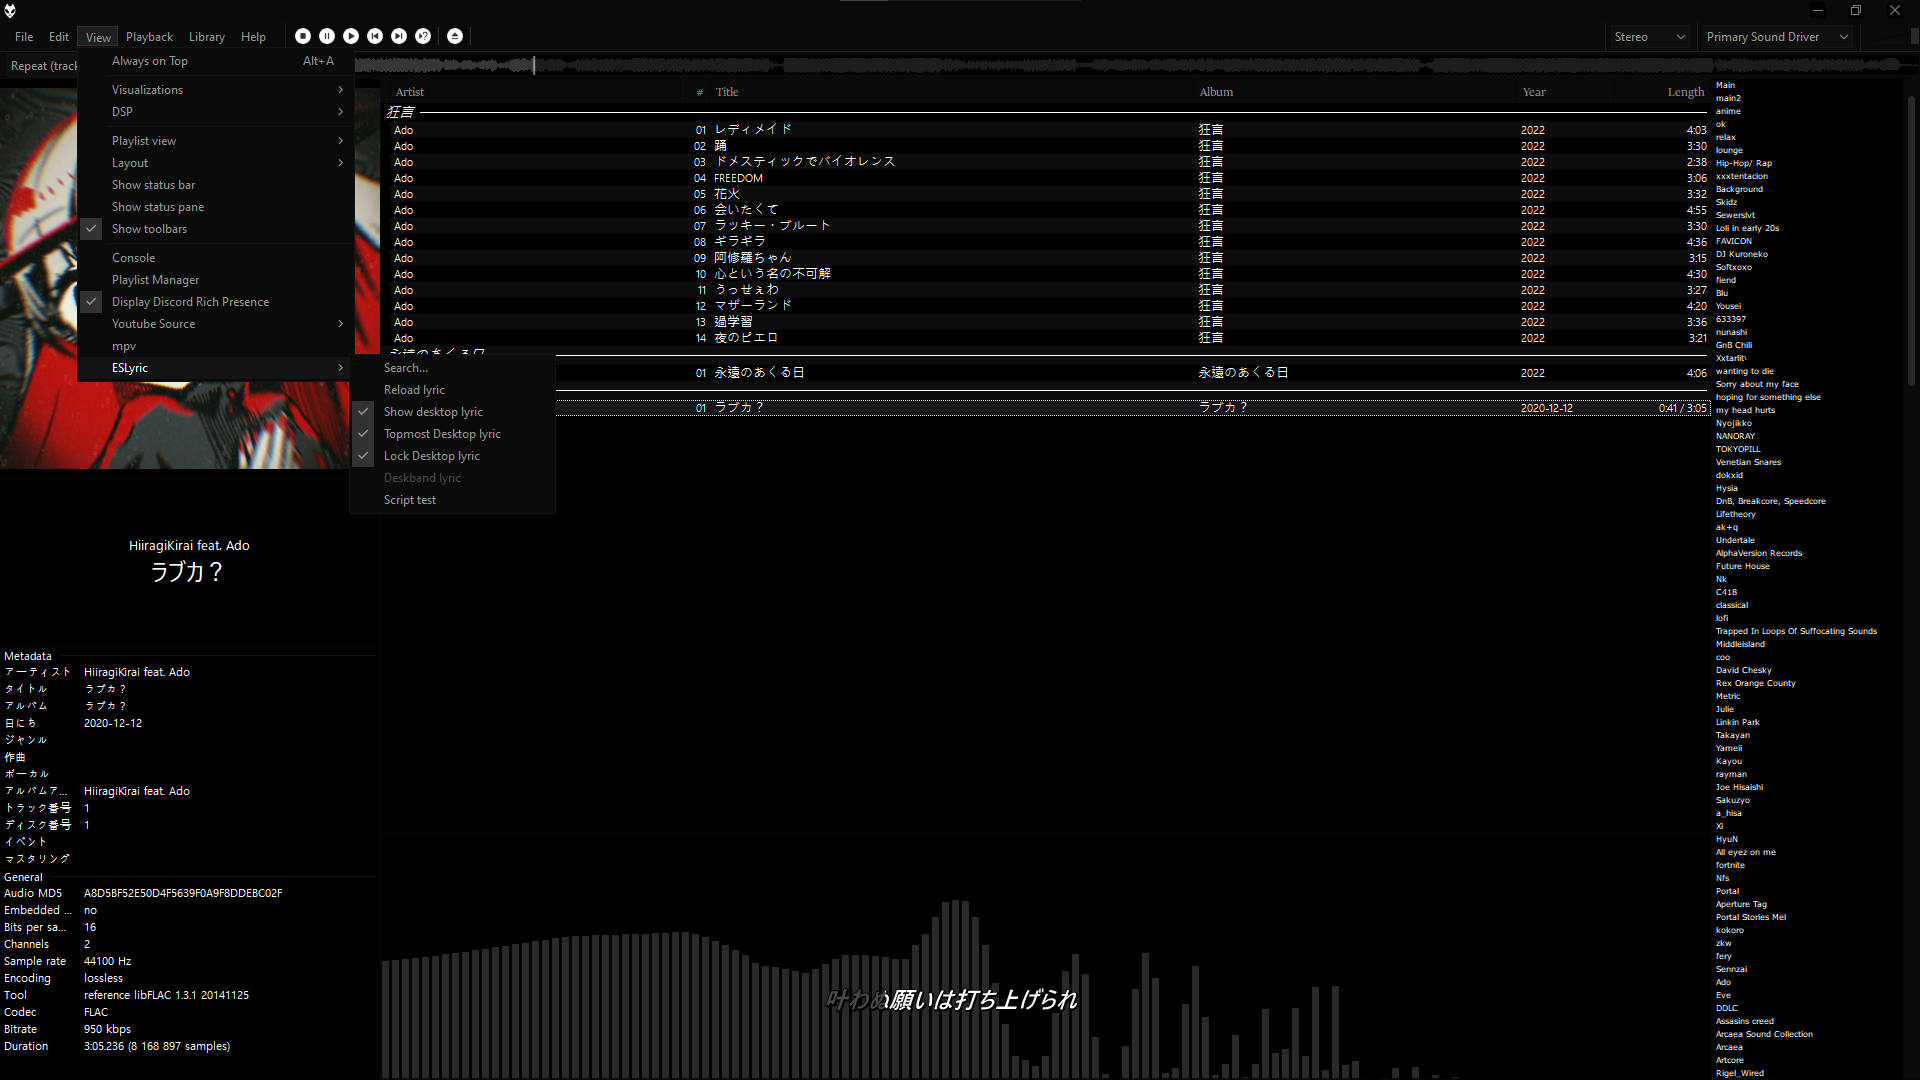
Task: Click the foobar2000 logo icon top-left
Action: point(10,11)
